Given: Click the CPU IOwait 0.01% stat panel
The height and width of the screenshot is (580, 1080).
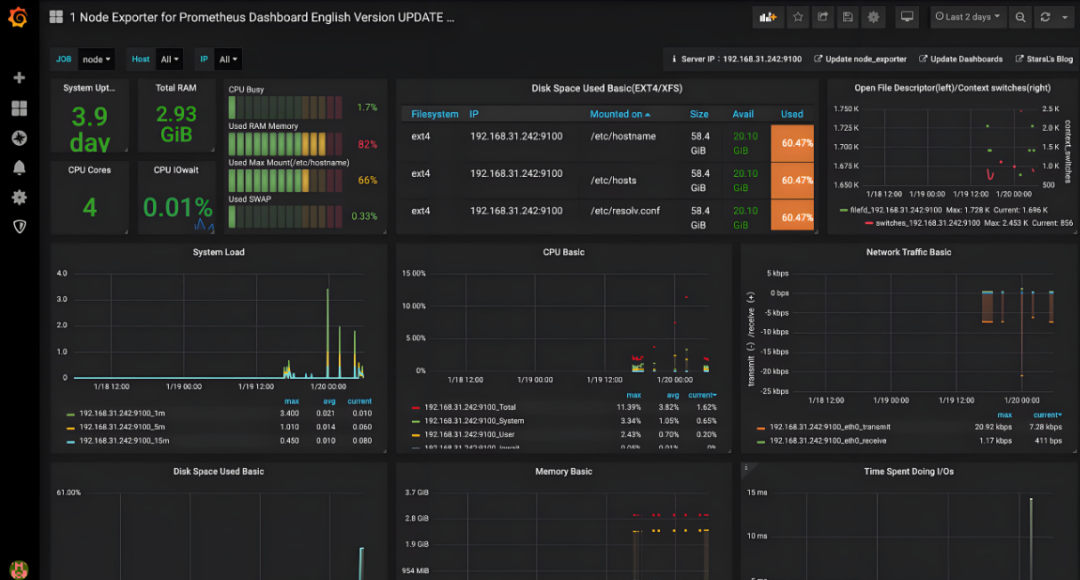Looking at the screenshot, I should pos(176,198).
